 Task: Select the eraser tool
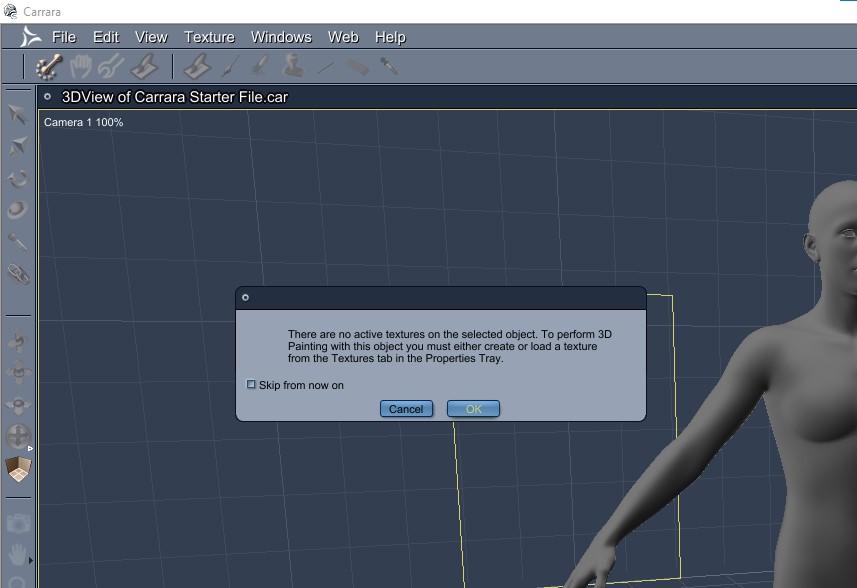[357, 67]
